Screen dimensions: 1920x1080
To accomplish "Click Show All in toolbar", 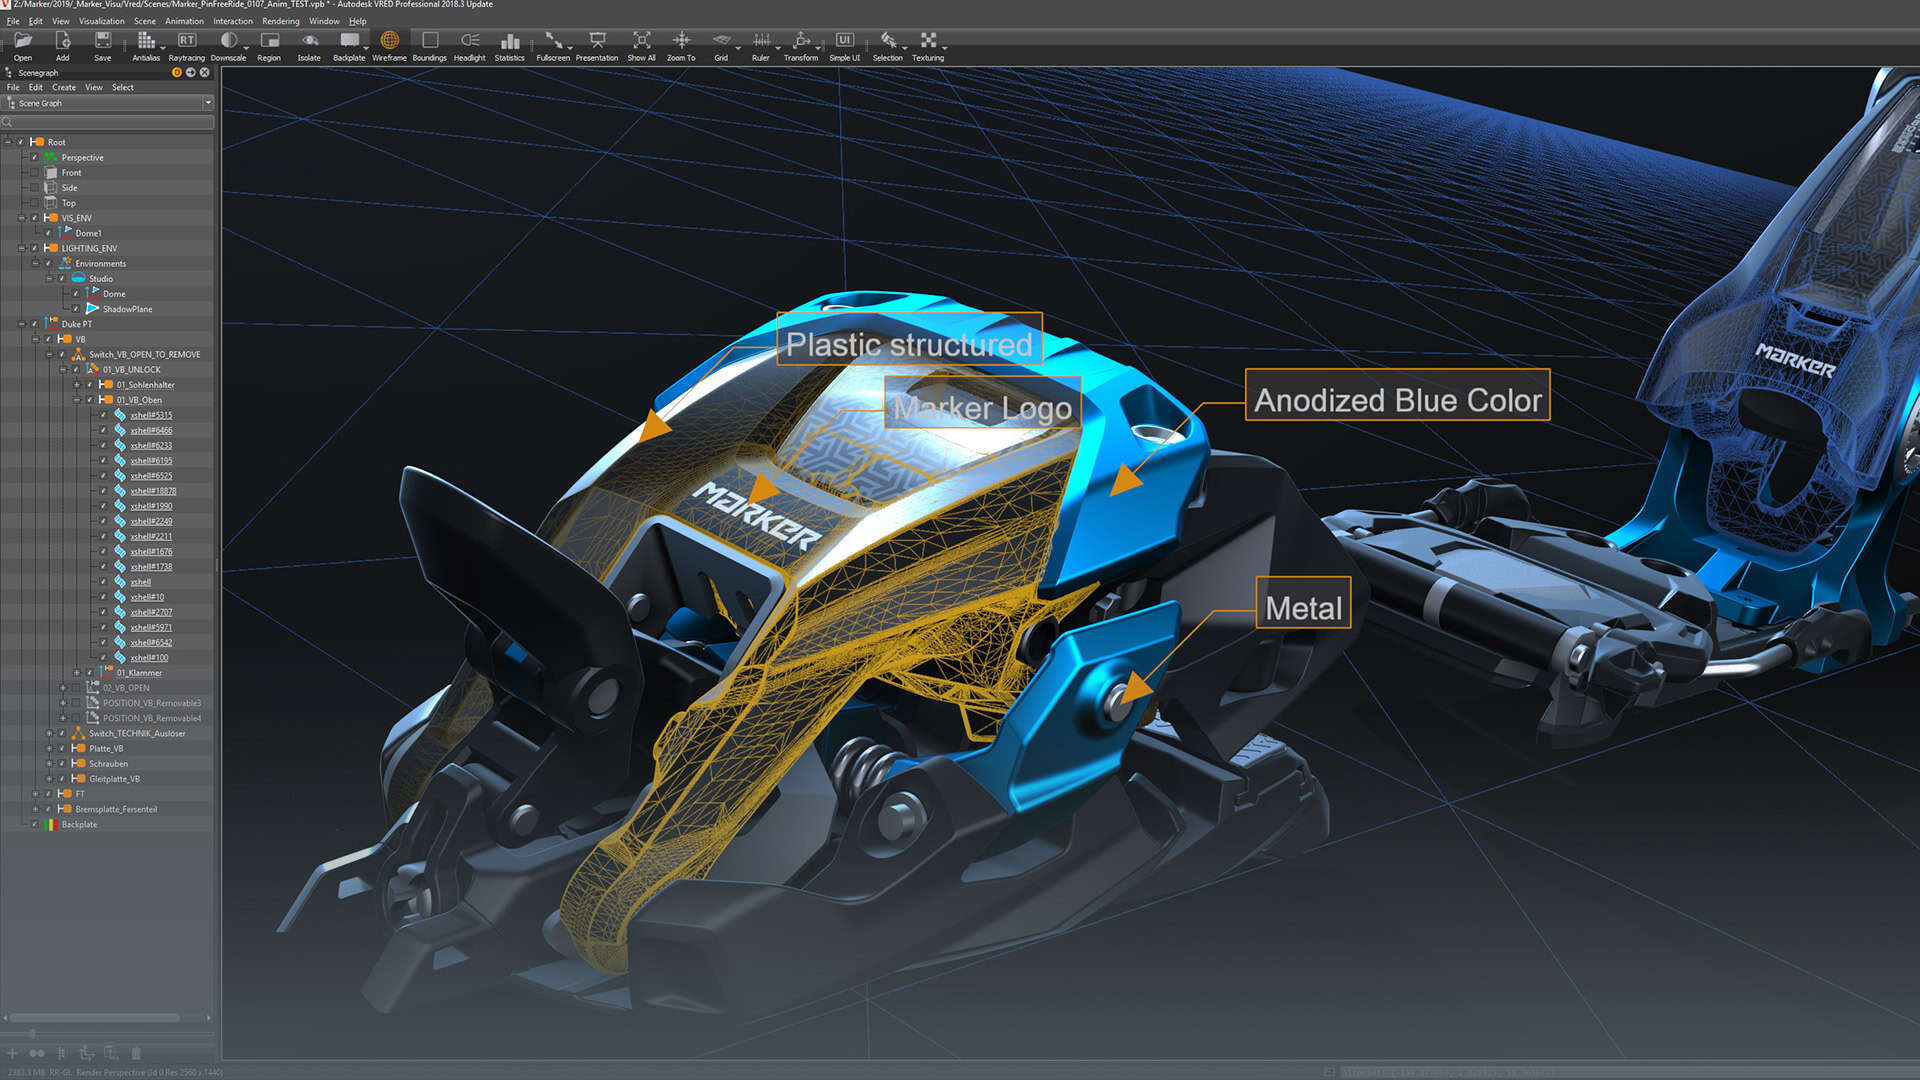I will [642, 46].
